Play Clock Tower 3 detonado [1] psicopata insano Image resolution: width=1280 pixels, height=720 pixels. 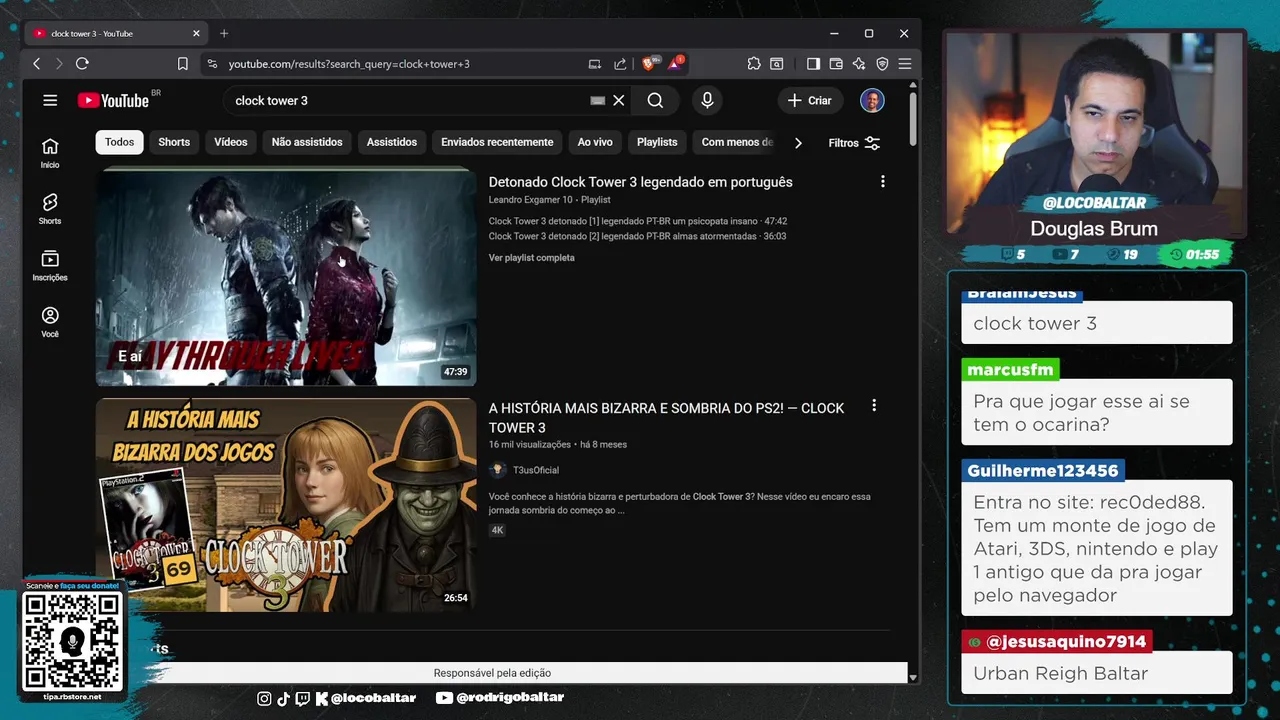point(637,221)
